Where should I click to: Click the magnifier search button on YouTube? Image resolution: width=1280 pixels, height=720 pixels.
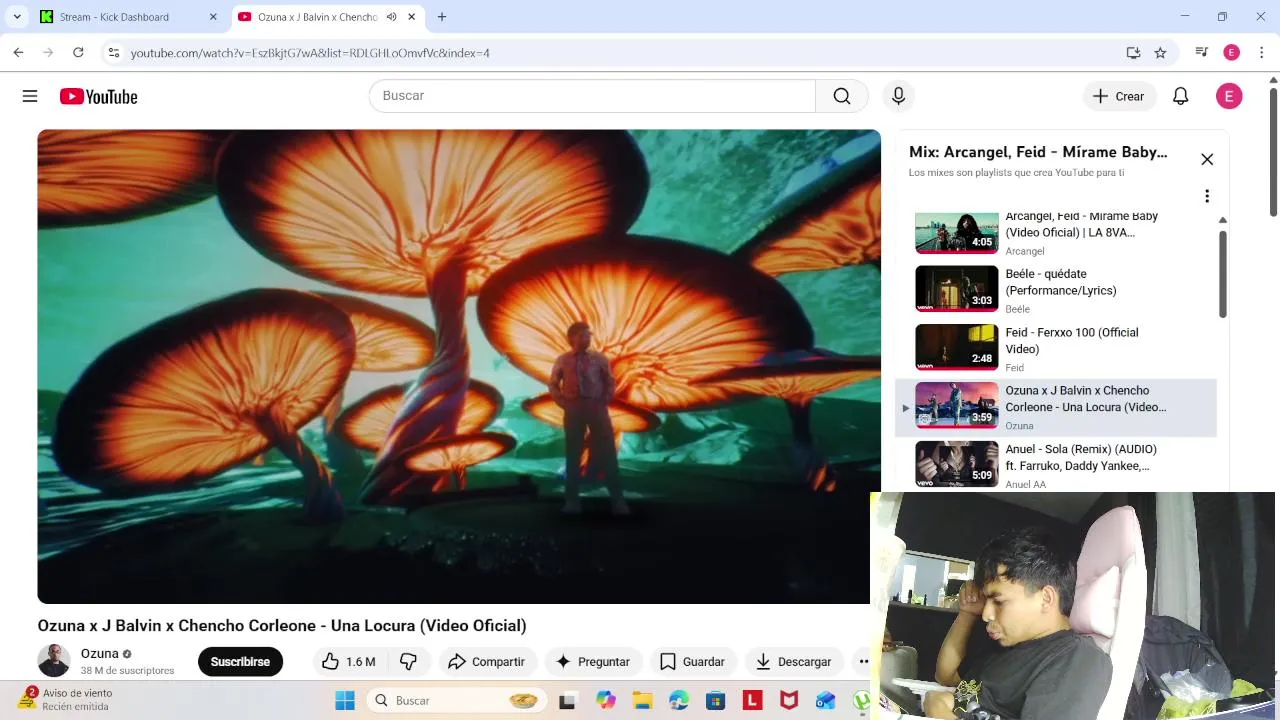tap(842, 96)
